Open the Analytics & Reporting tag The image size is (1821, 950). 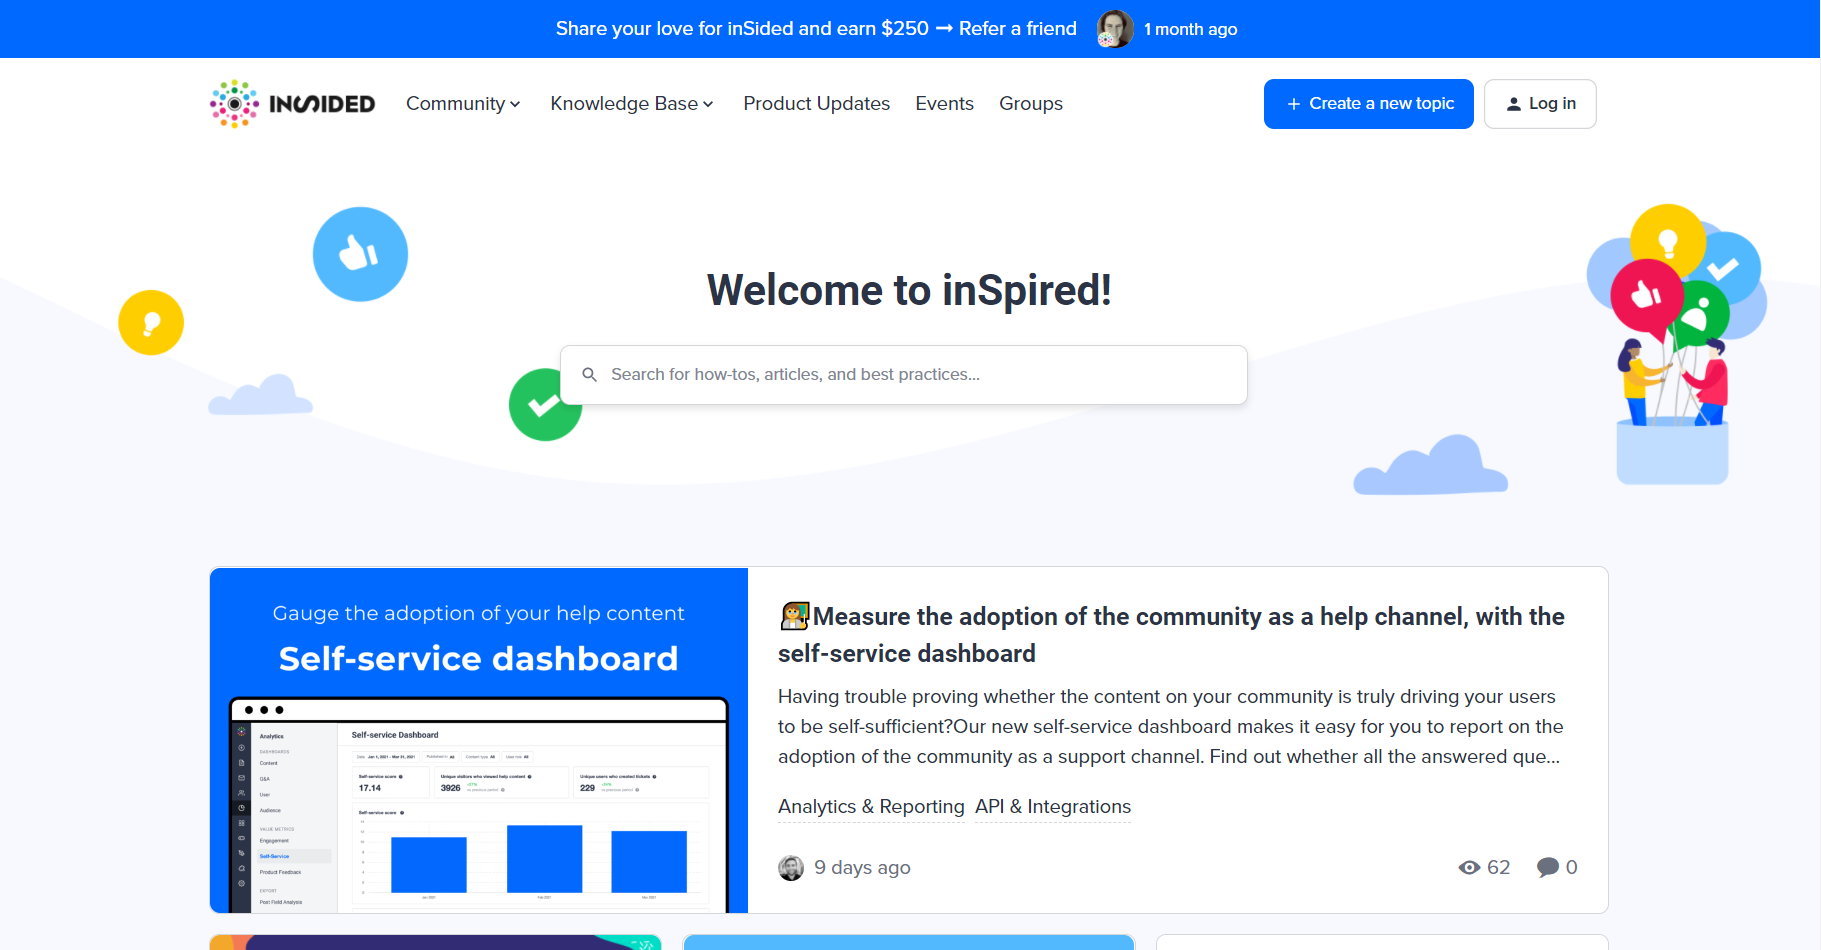click(x=870, y=807)
